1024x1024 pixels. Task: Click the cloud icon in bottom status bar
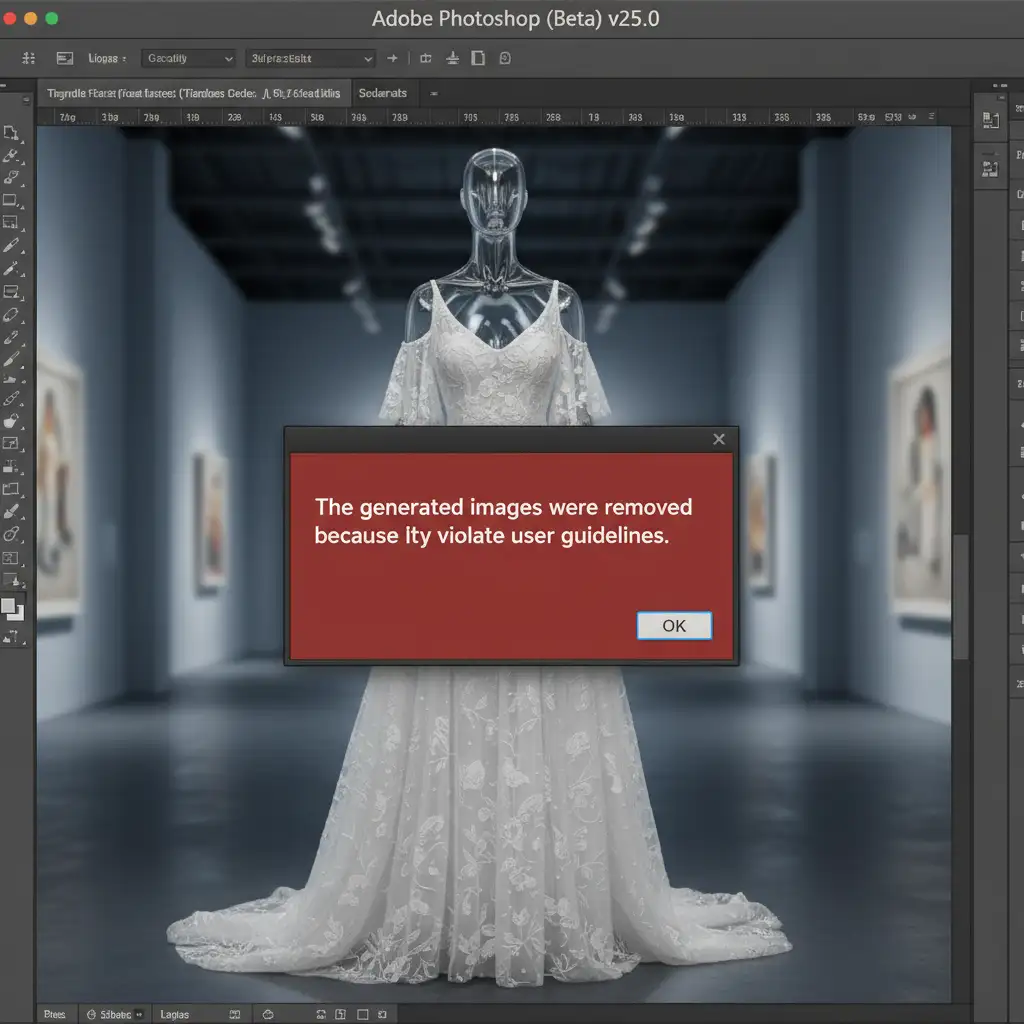[x=268, y=1014]
